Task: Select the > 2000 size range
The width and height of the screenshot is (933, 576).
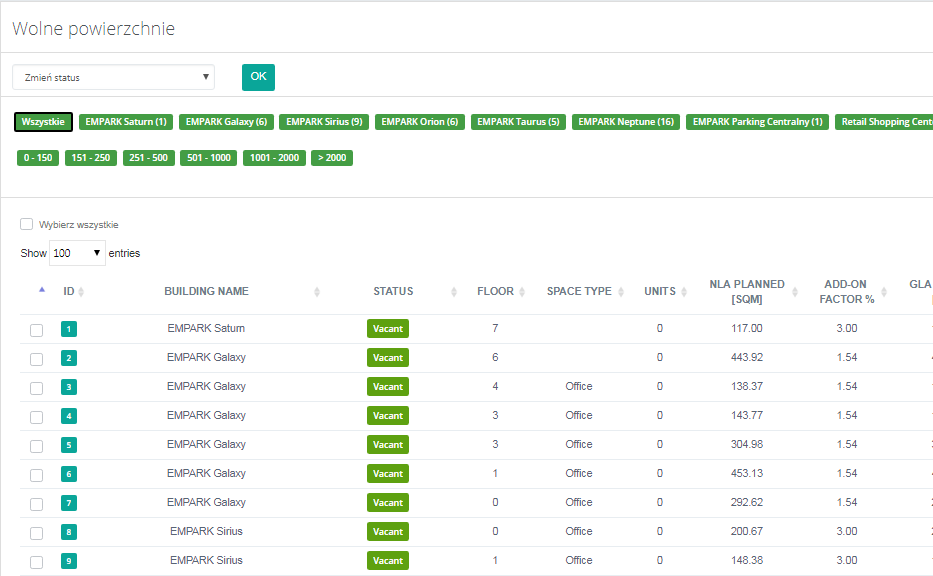Action: tap(332, 158)
